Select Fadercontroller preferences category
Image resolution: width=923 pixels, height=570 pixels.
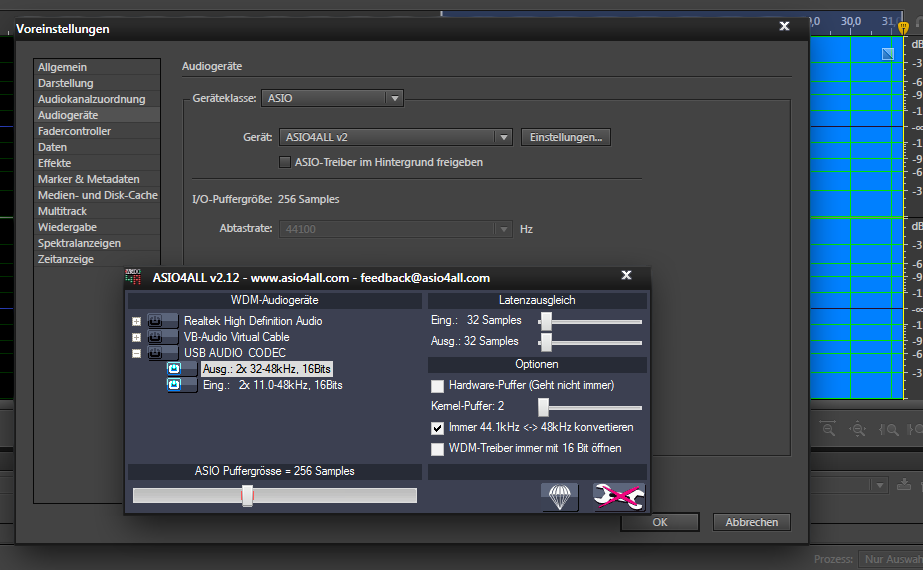(x=97, y=131)
